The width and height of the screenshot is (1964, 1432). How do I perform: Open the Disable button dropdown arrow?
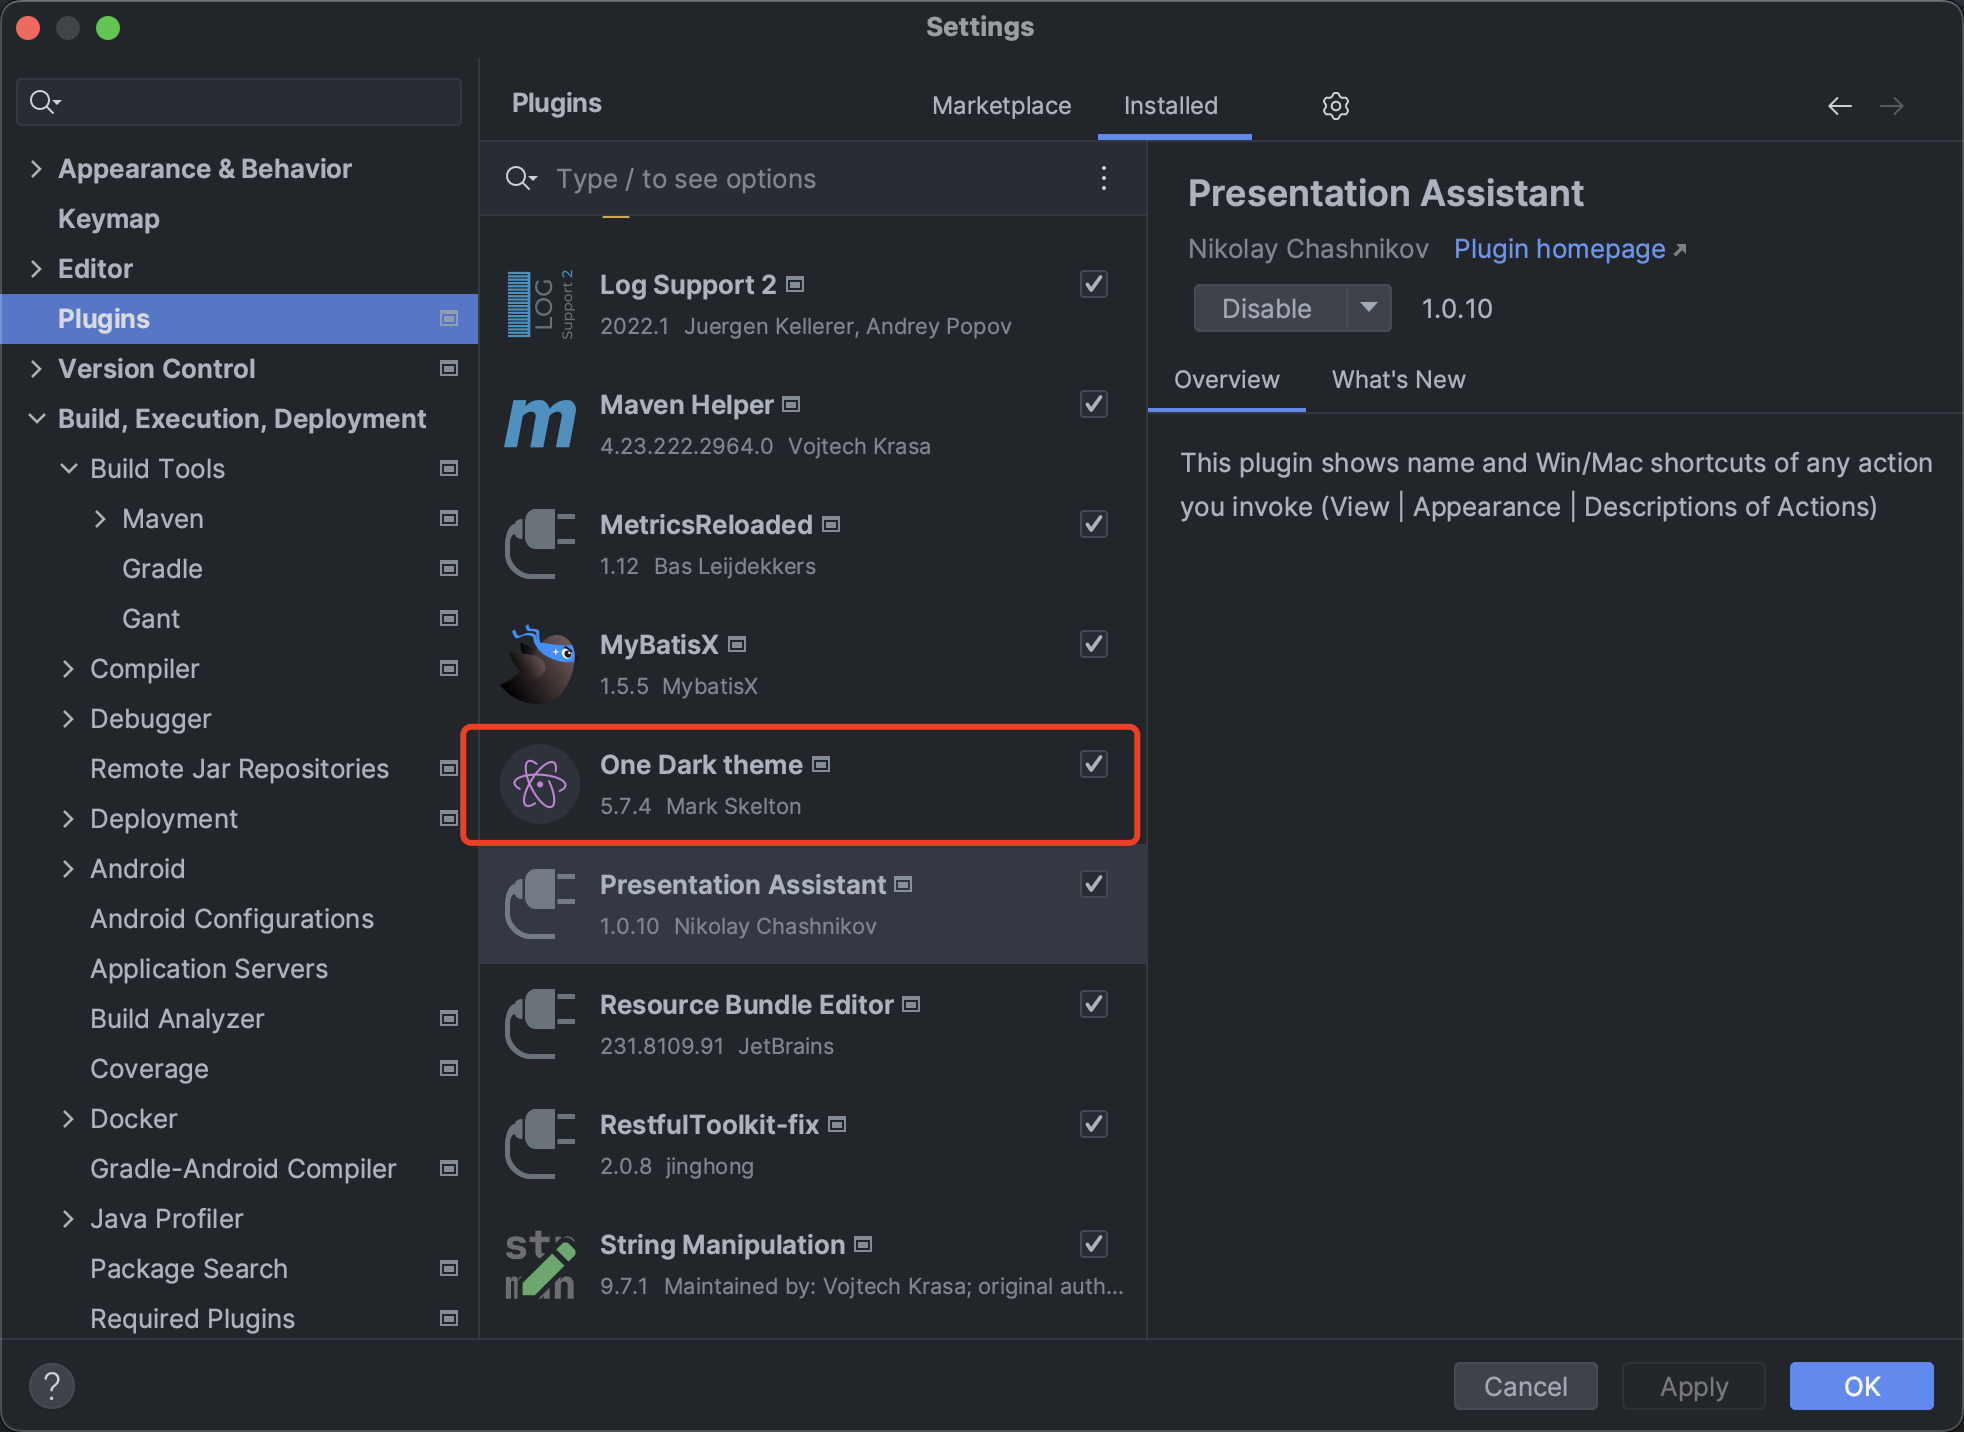pyautogui.click(x=1369, y=308)
